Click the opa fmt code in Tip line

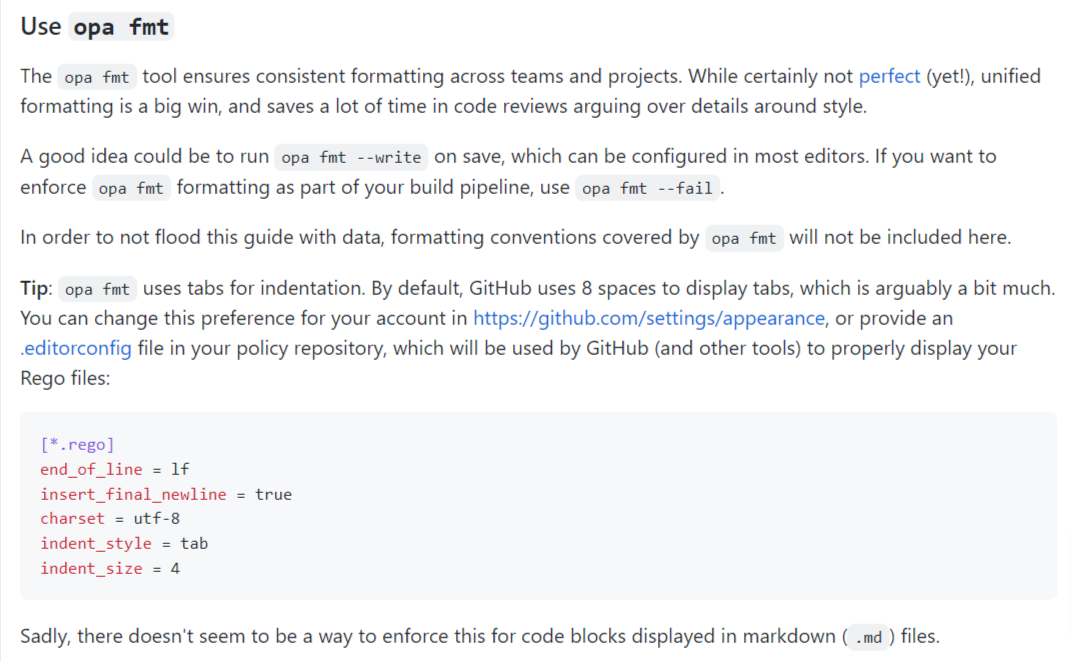(96, 288)
